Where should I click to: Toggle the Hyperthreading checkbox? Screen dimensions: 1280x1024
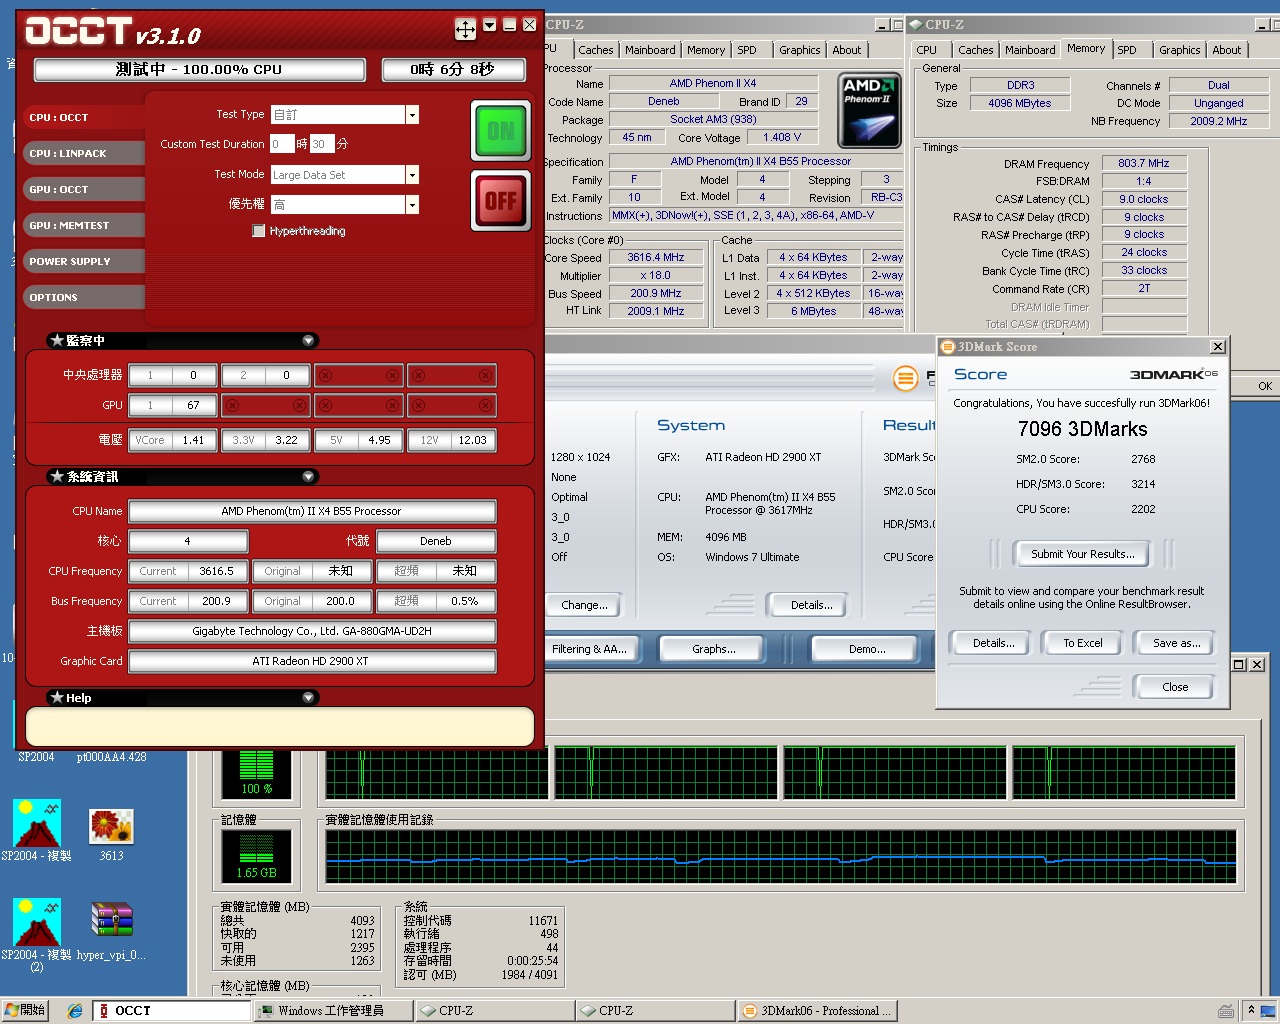point(259,231)
